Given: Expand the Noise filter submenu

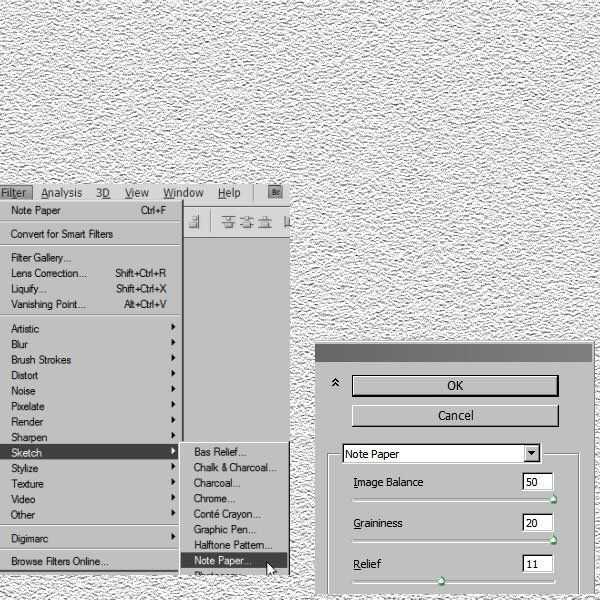Looking at the screenshot, I should [89, 391].
